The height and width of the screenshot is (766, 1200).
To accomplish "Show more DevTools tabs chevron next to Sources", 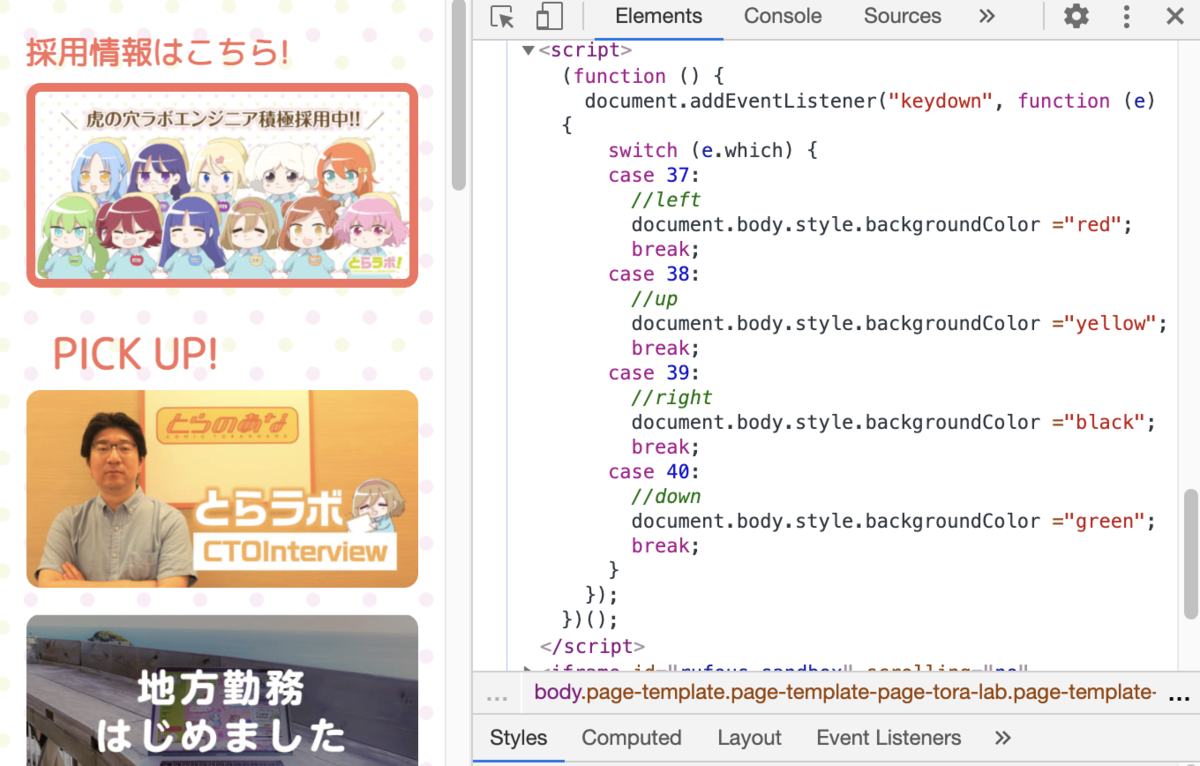I will 987,16.
